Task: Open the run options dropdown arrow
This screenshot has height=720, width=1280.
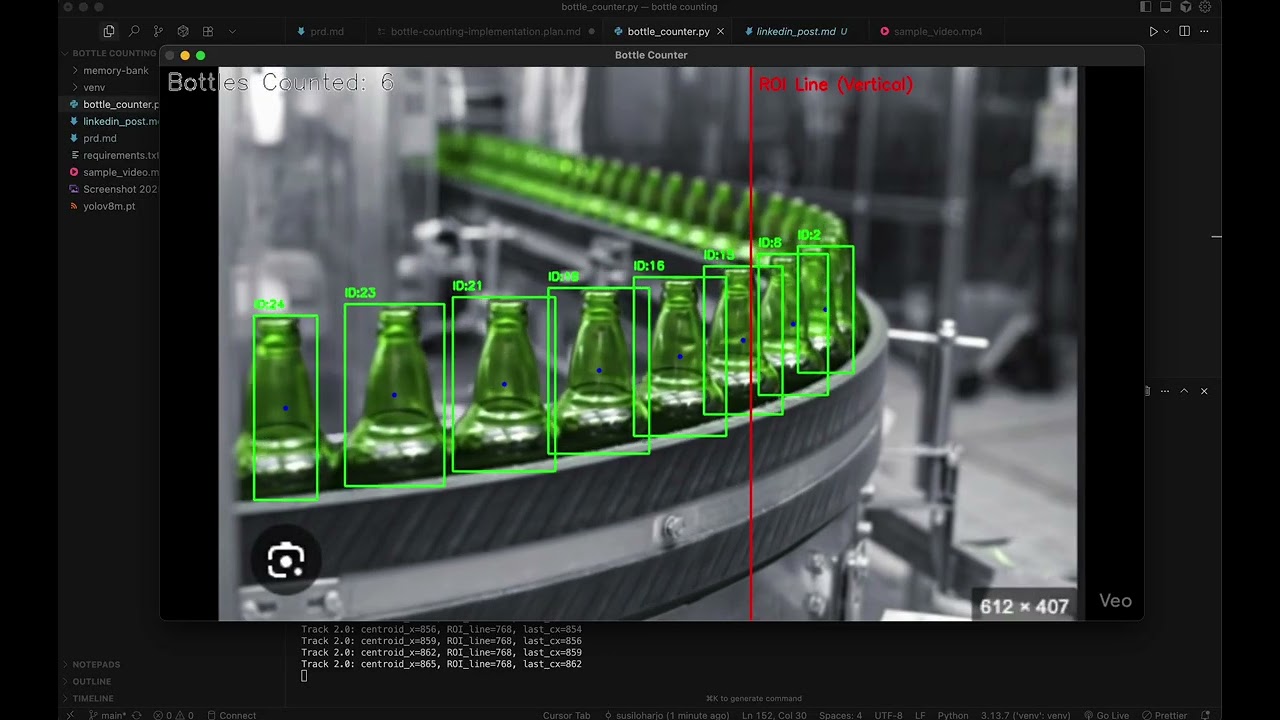Action: pyautogui.click(x=1166, y=31)
